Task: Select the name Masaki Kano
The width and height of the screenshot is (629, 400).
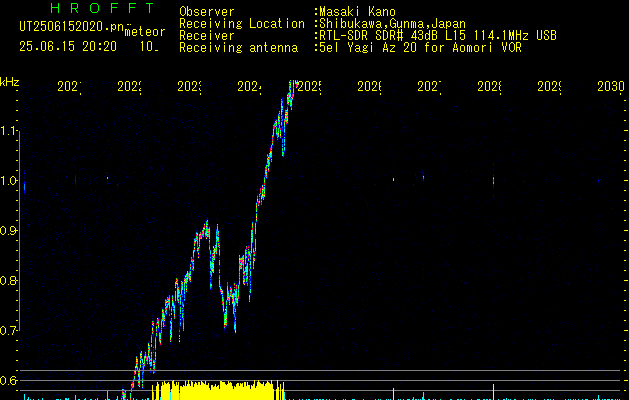Action: pos(357,12)
